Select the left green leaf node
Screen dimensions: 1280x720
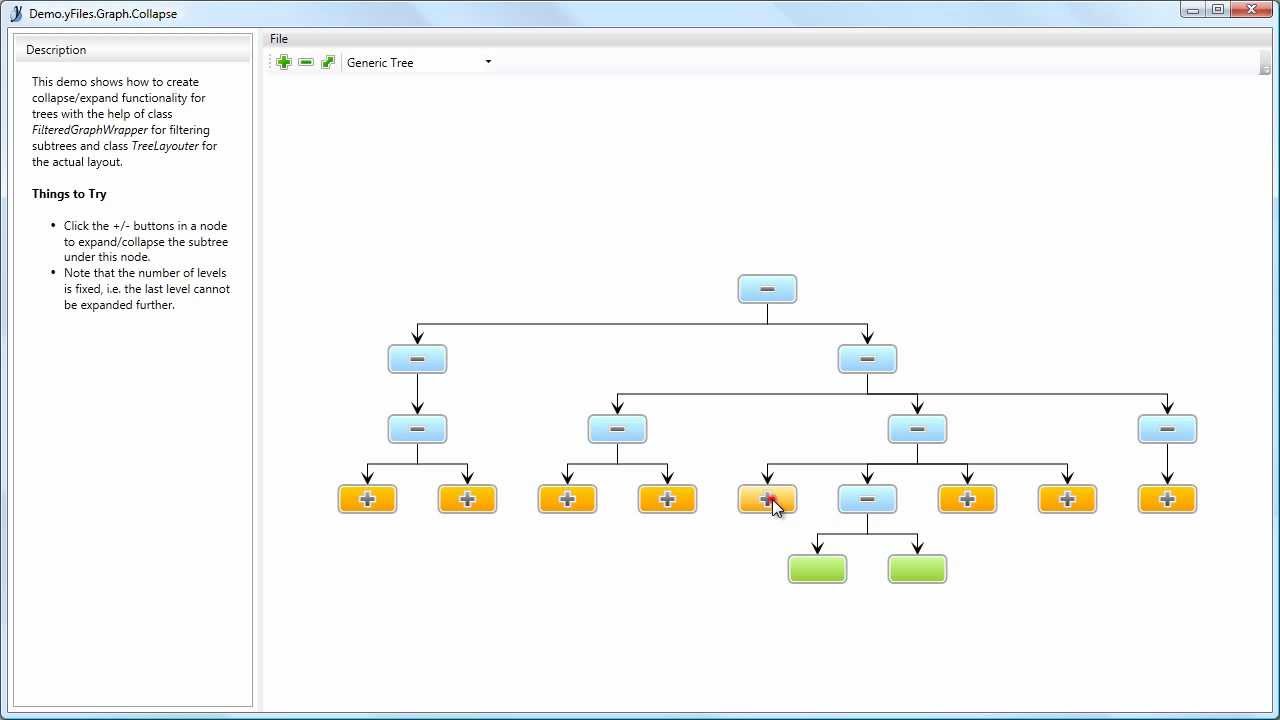pos(817,569)
